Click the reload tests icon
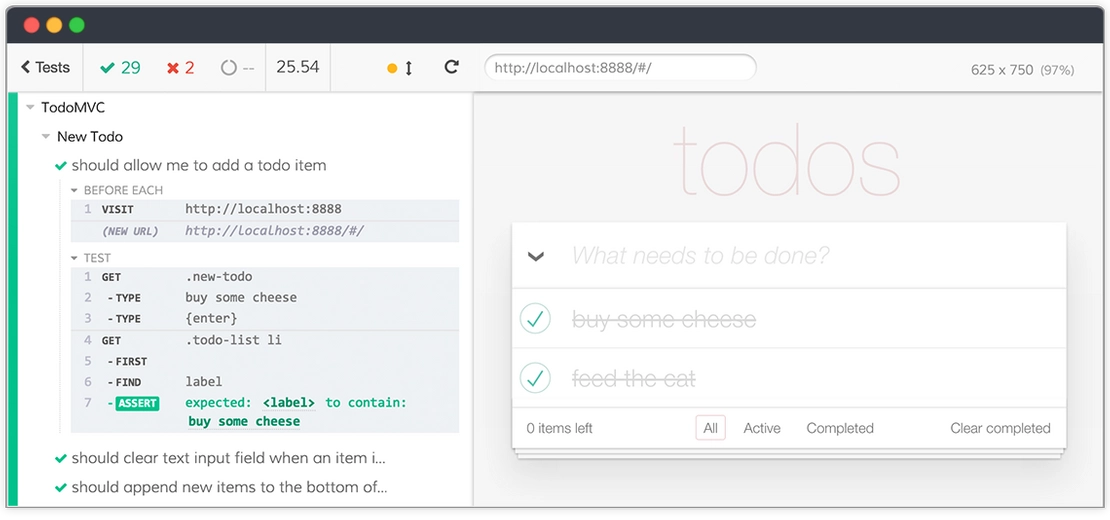Image resolution: width=1110 pixels, height=520 pixels. pyautogui.click(x=451, y=67)
